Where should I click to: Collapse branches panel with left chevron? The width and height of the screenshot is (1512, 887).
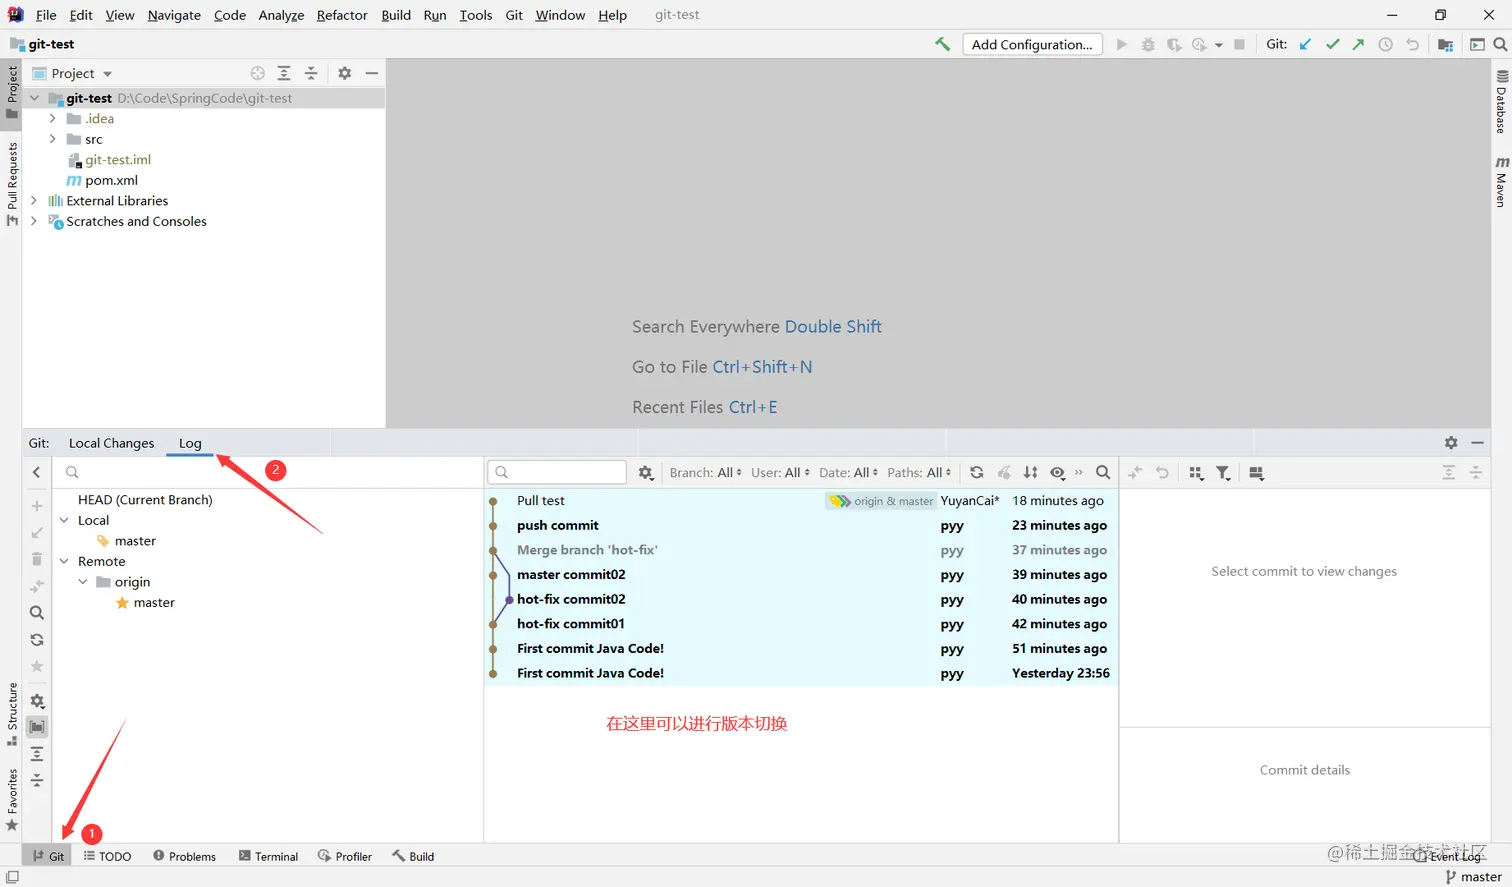click(37, 472)
